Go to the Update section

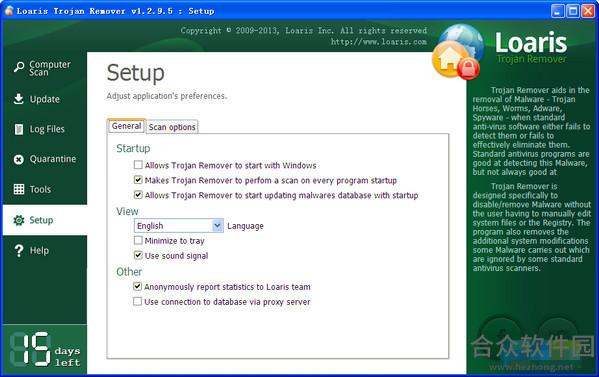[45, 99]
